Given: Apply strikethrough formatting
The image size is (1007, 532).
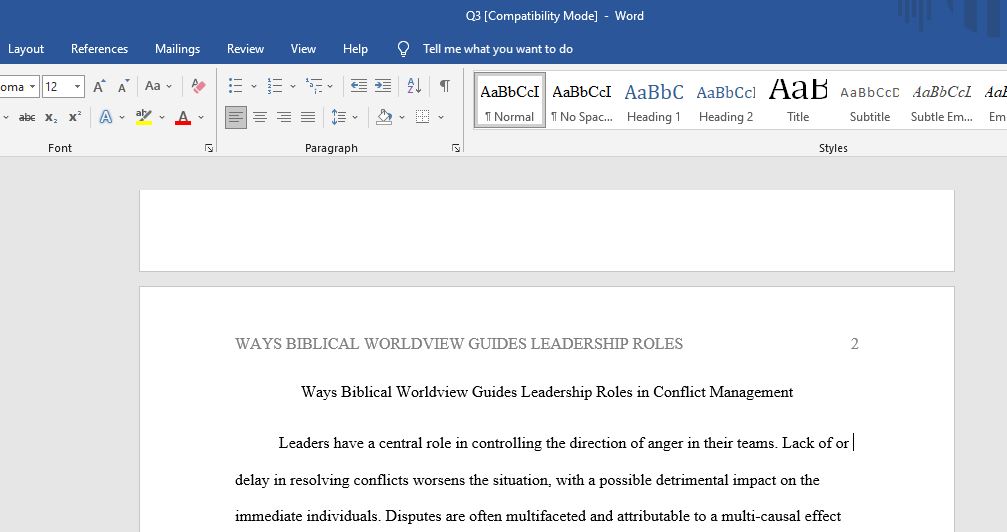Looking at the screenshot, I should [27, 117].
